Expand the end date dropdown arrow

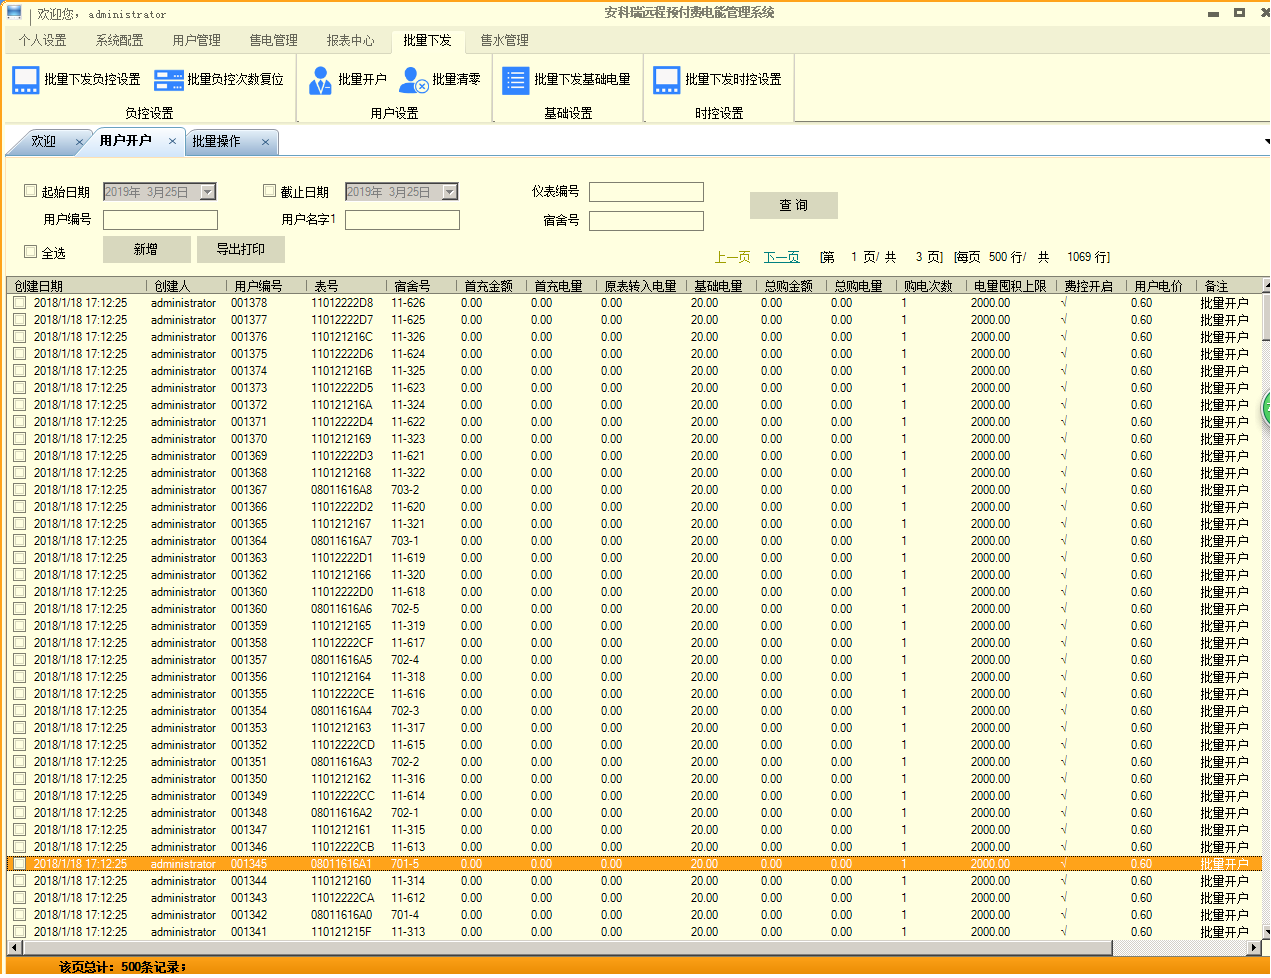click(x=450, y=192)
